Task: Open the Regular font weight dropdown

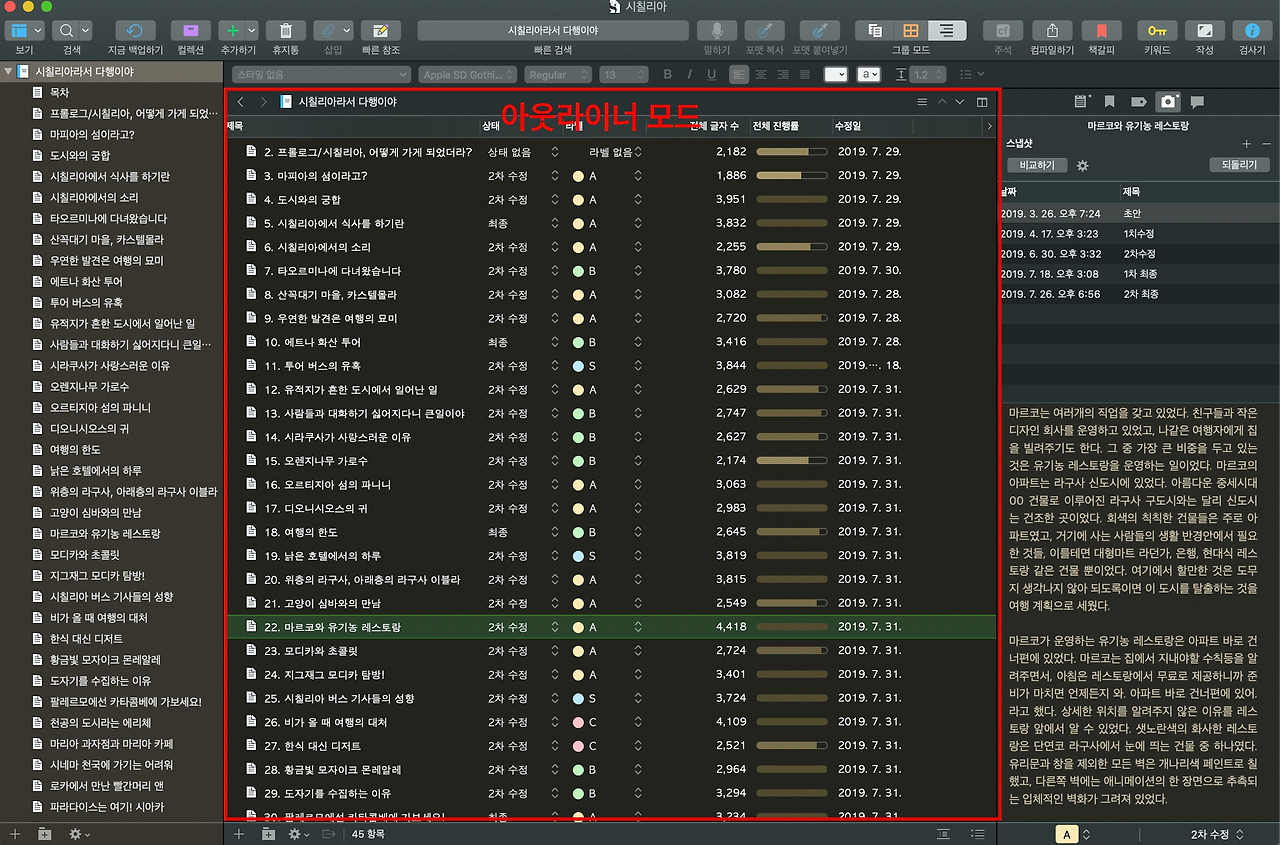Action: 558,74
